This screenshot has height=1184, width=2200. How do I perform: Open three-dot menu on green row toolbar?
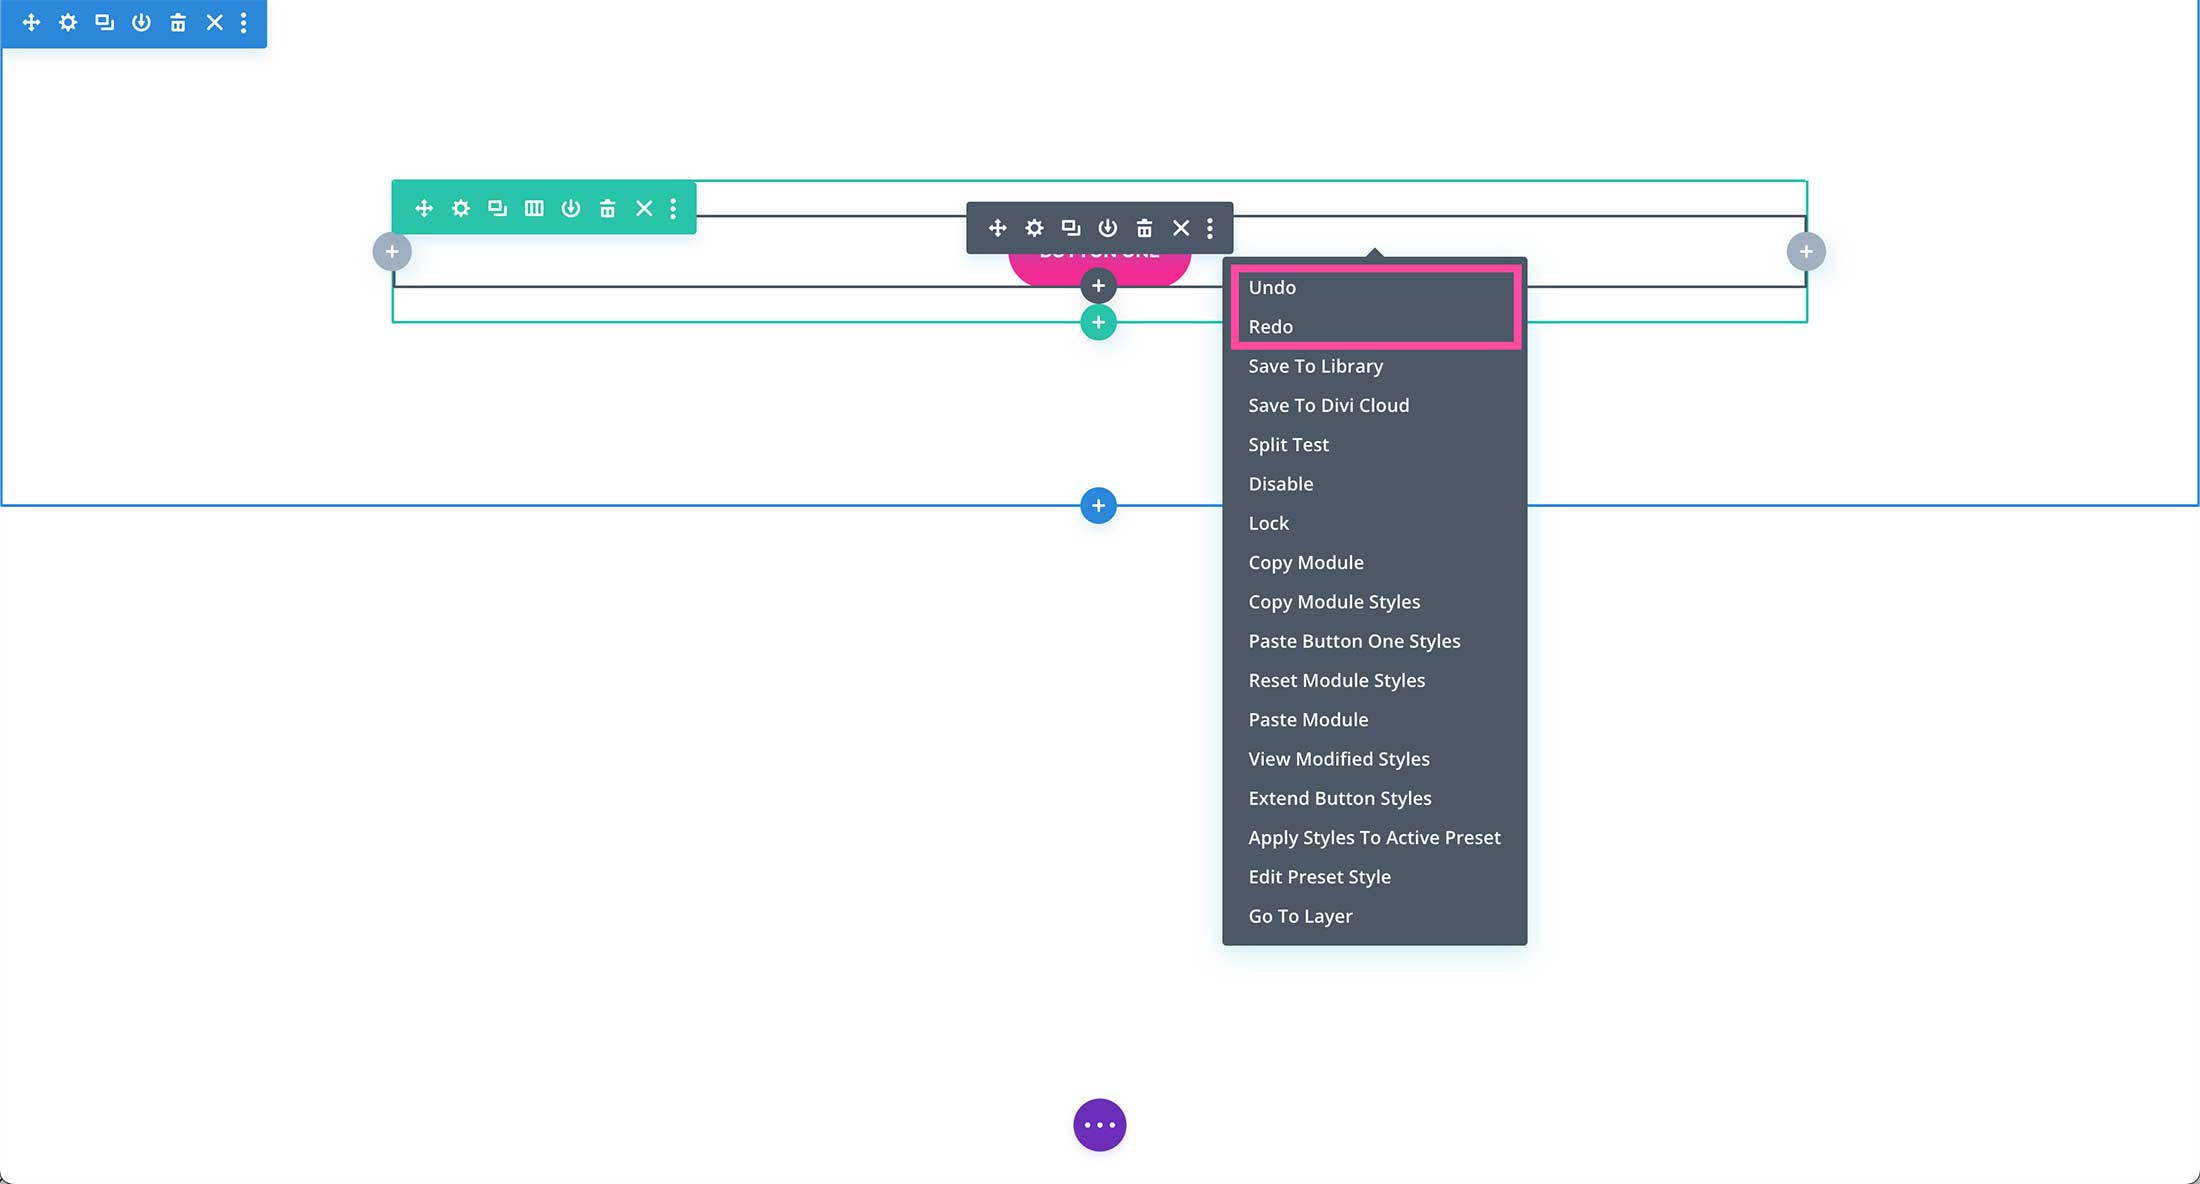(673, 208)
